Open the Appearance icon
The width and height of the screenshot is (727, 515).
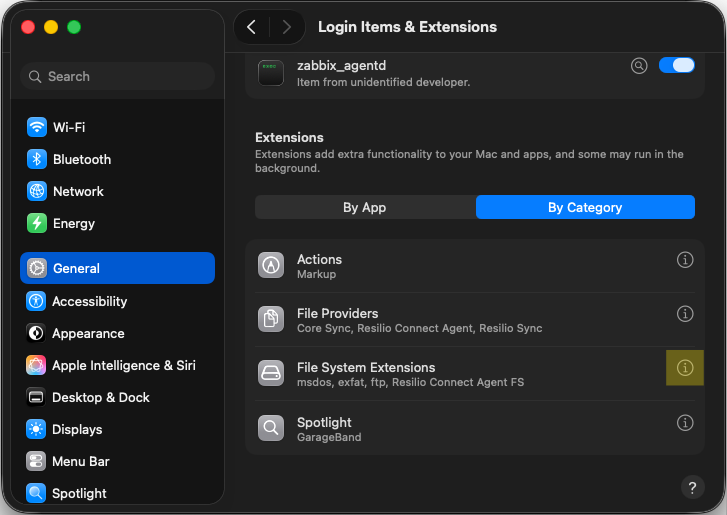(36, 333)
